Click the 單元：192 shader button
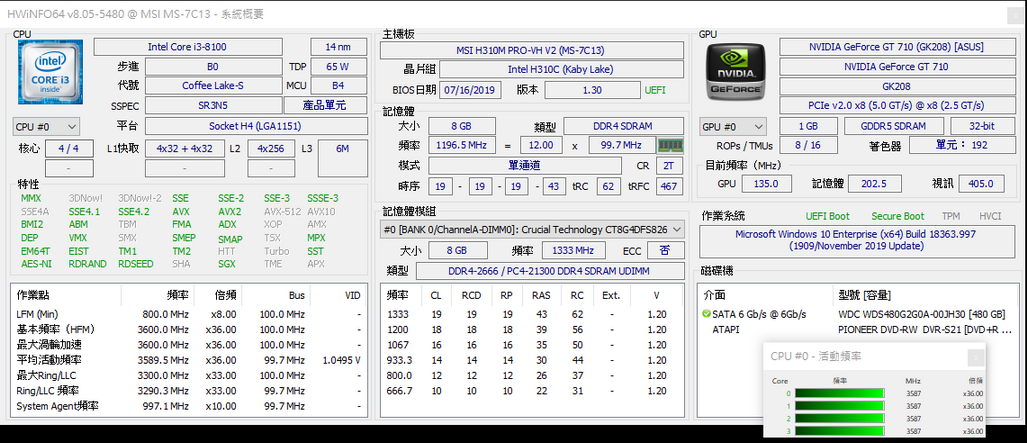 tap(961, 145)
